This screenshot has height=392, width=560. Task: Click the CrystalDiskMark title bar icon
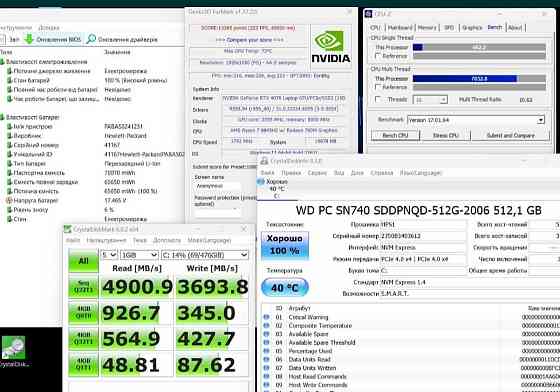pos(68,229)
